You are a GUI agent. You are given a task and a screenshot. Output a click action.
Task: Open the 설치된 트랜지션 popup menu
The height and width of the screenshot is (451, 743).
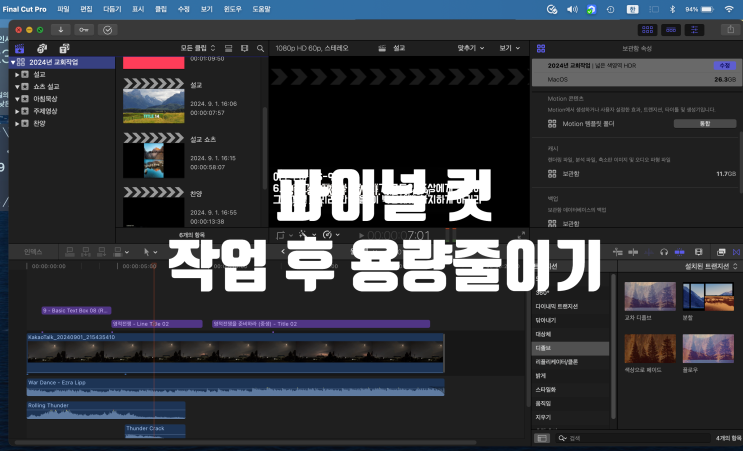[711, 267]
